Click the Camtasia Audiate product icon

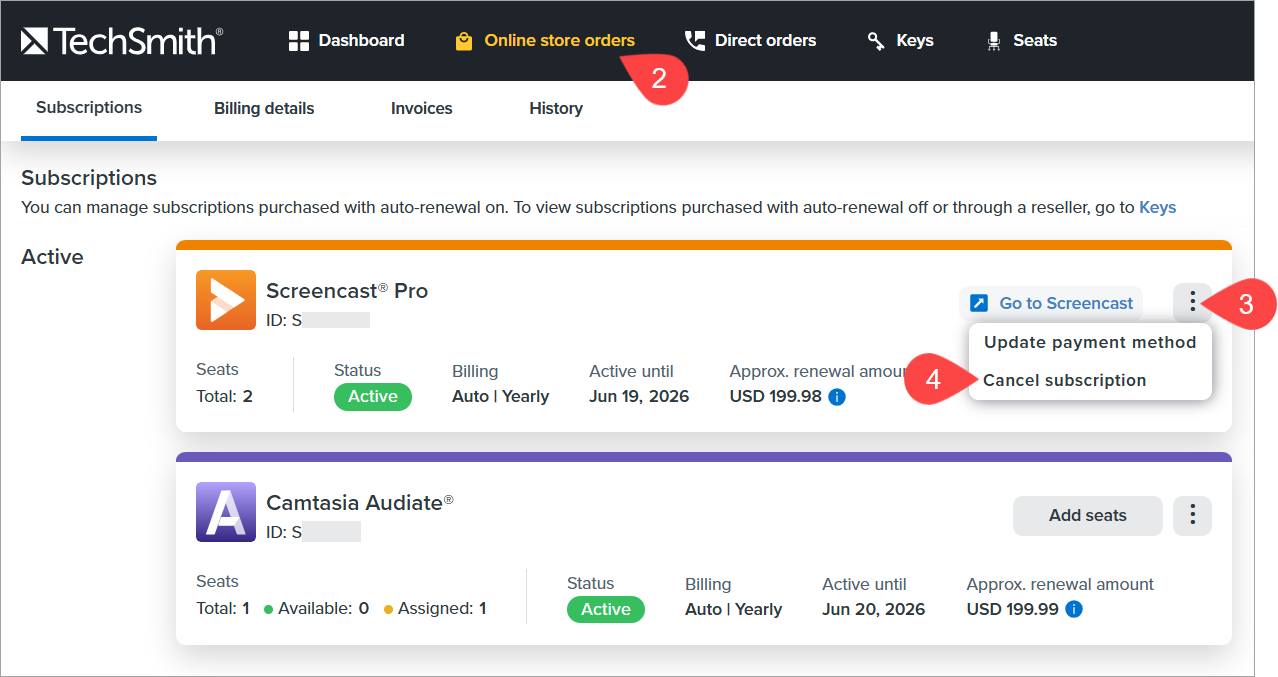(226, 512)
